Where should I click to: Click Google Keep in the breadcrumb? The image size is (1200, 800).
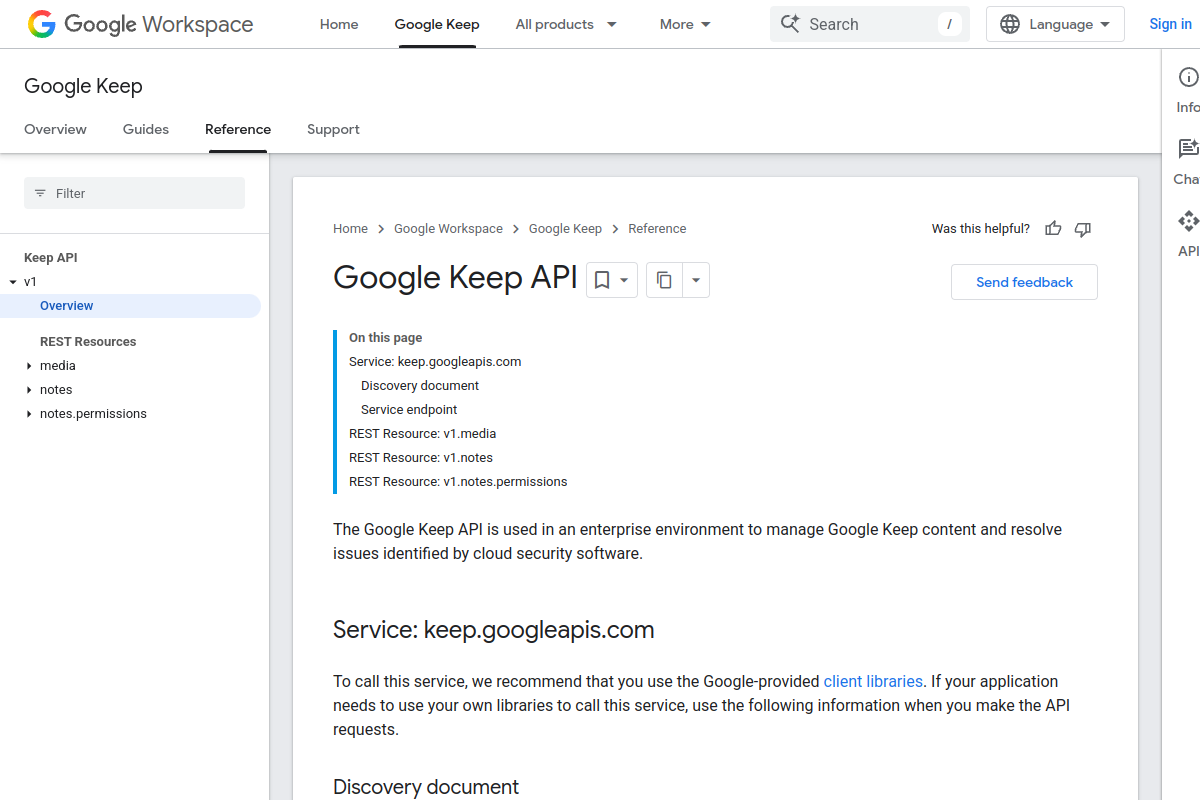[x=565, y=229]
